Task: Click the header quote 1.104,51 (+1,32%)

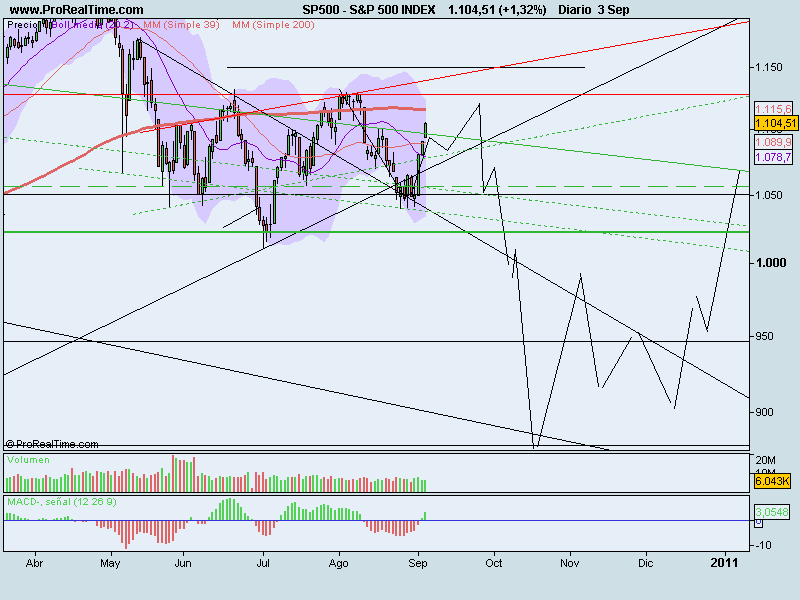Action: tap(497, 10)
